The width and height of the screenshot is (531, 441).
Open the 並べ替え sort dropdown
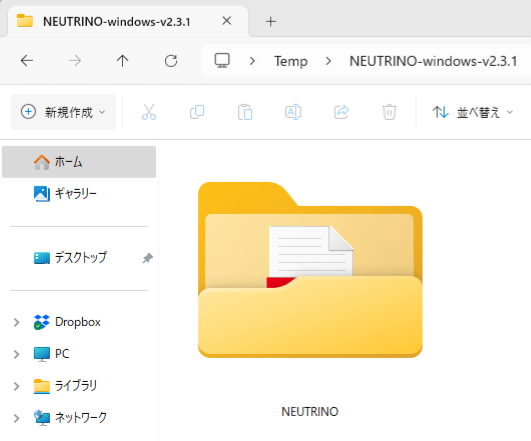(473, 112)
